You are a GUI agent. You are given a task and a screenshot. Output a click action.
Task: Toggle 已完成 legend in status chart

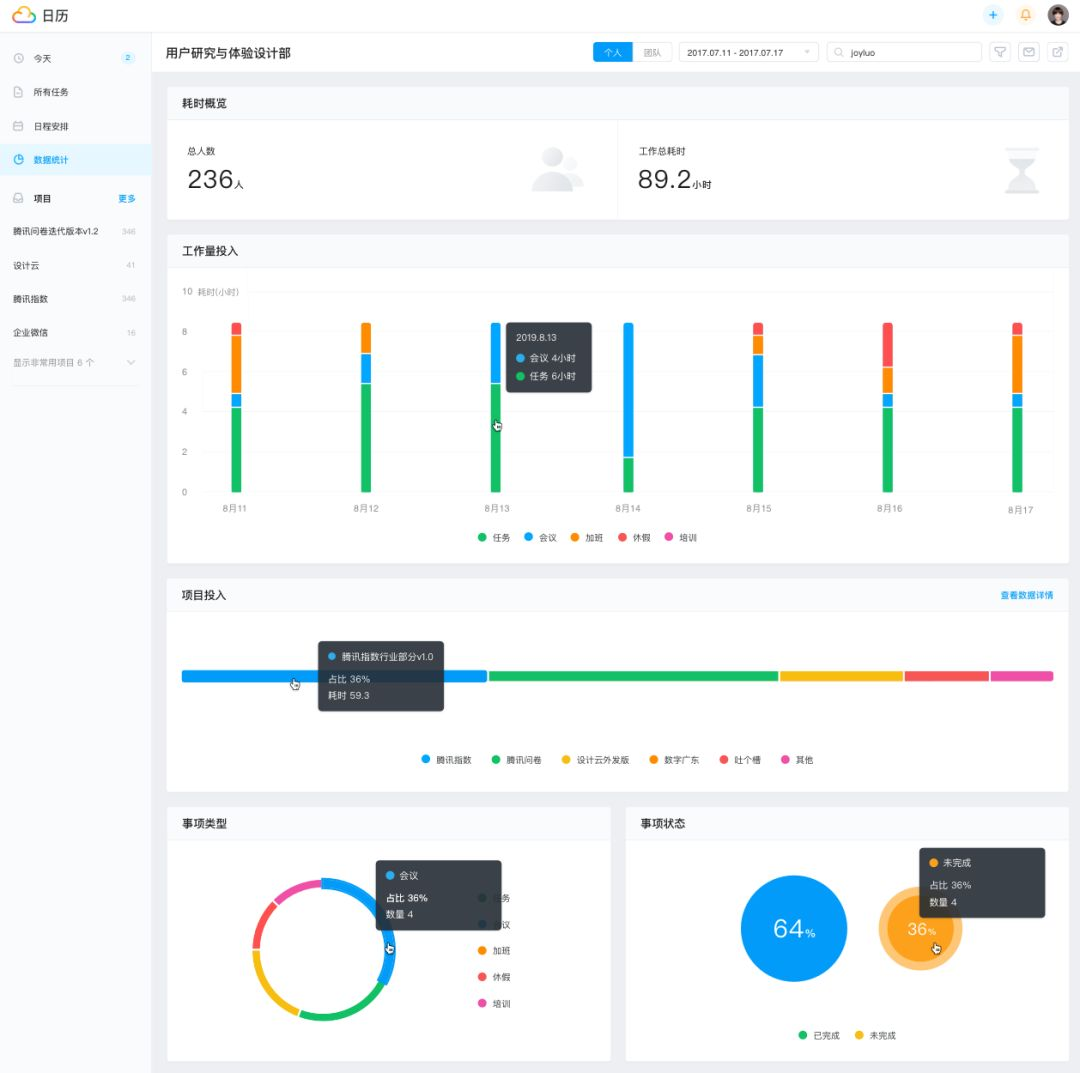click(819, 1035)
